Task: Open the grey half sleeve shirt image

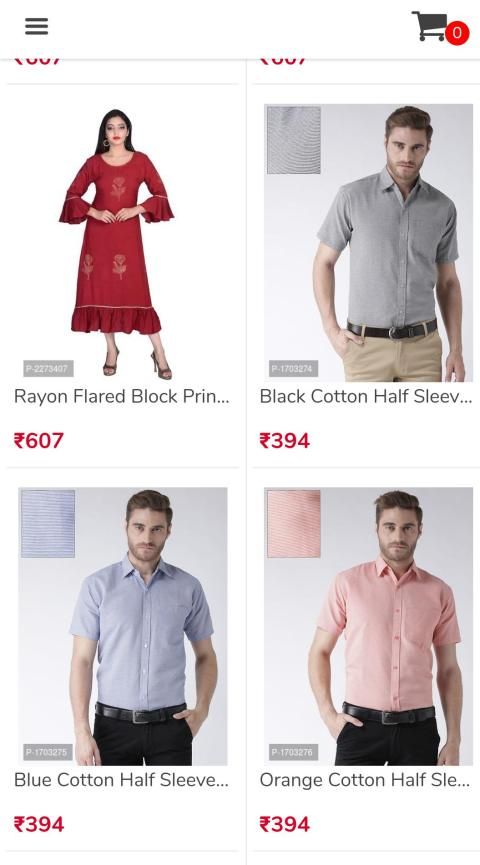Action: pyautogui.click(x=369, y=242)
